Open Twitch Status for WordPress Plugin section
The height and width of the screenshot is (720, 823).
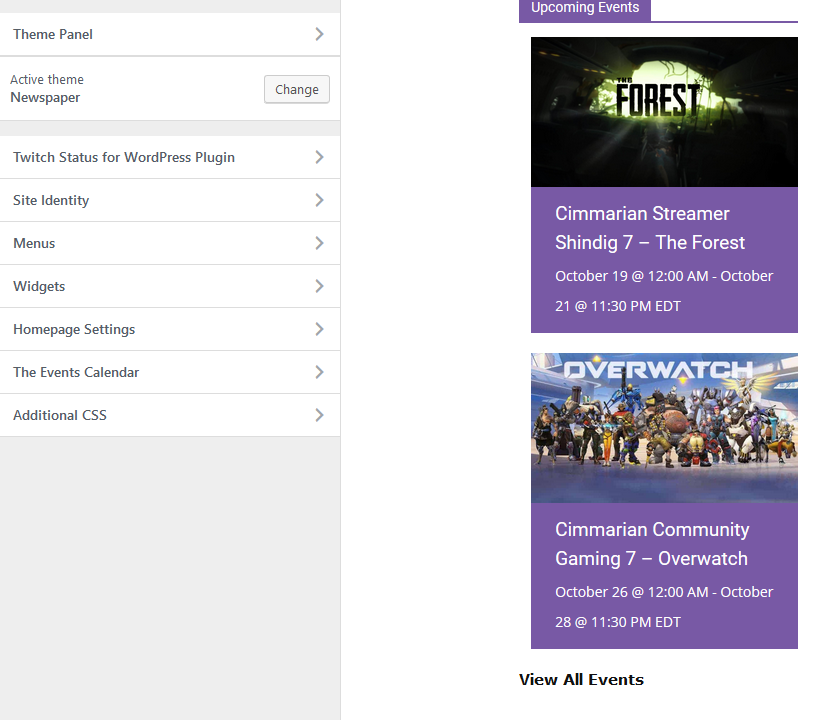[170, 157]
